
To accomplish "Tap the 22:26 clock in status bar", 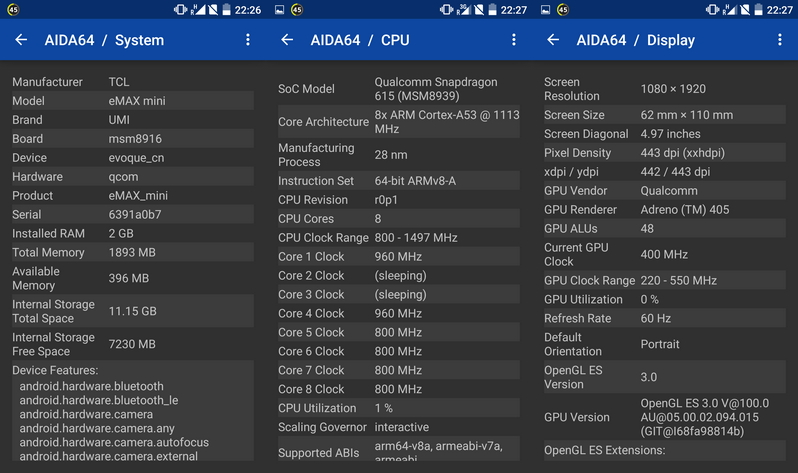I will (248, 10).
